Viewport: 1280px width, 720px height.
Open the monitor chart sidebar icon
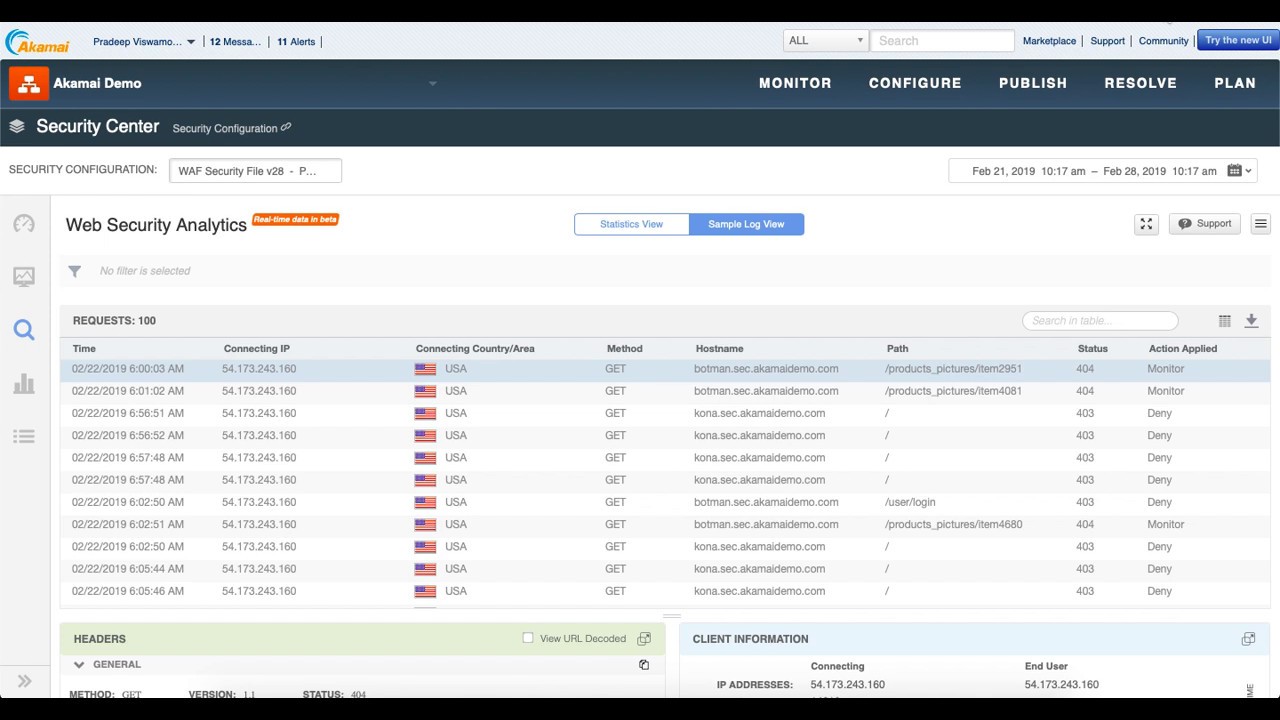(24, 277)
